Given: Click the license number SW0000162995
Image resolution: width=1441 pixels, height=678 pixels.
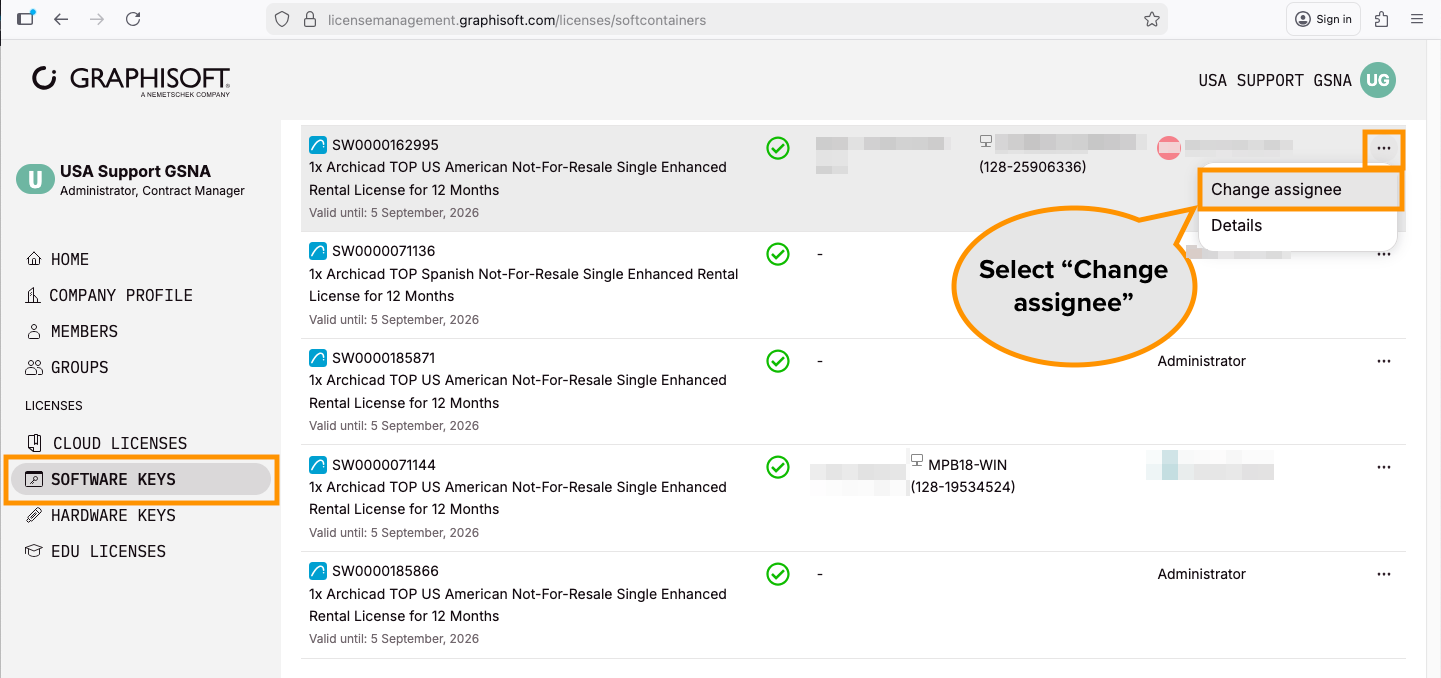Looking at the screenshot, I should click(385, 144).
